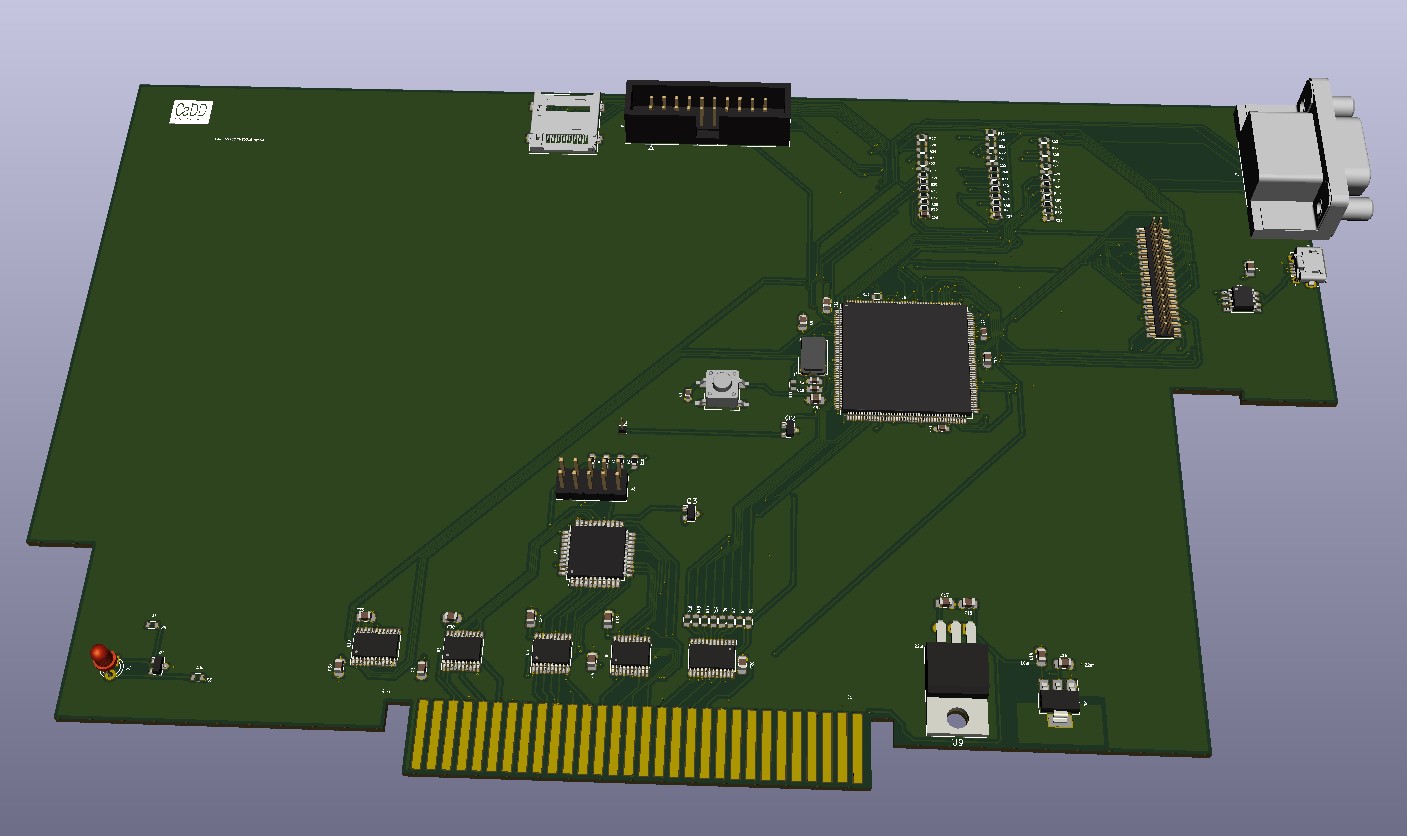The height and width of the screenshot is (836, 1407).
Task: Click the micro USB port
Action: point(1309,266)
